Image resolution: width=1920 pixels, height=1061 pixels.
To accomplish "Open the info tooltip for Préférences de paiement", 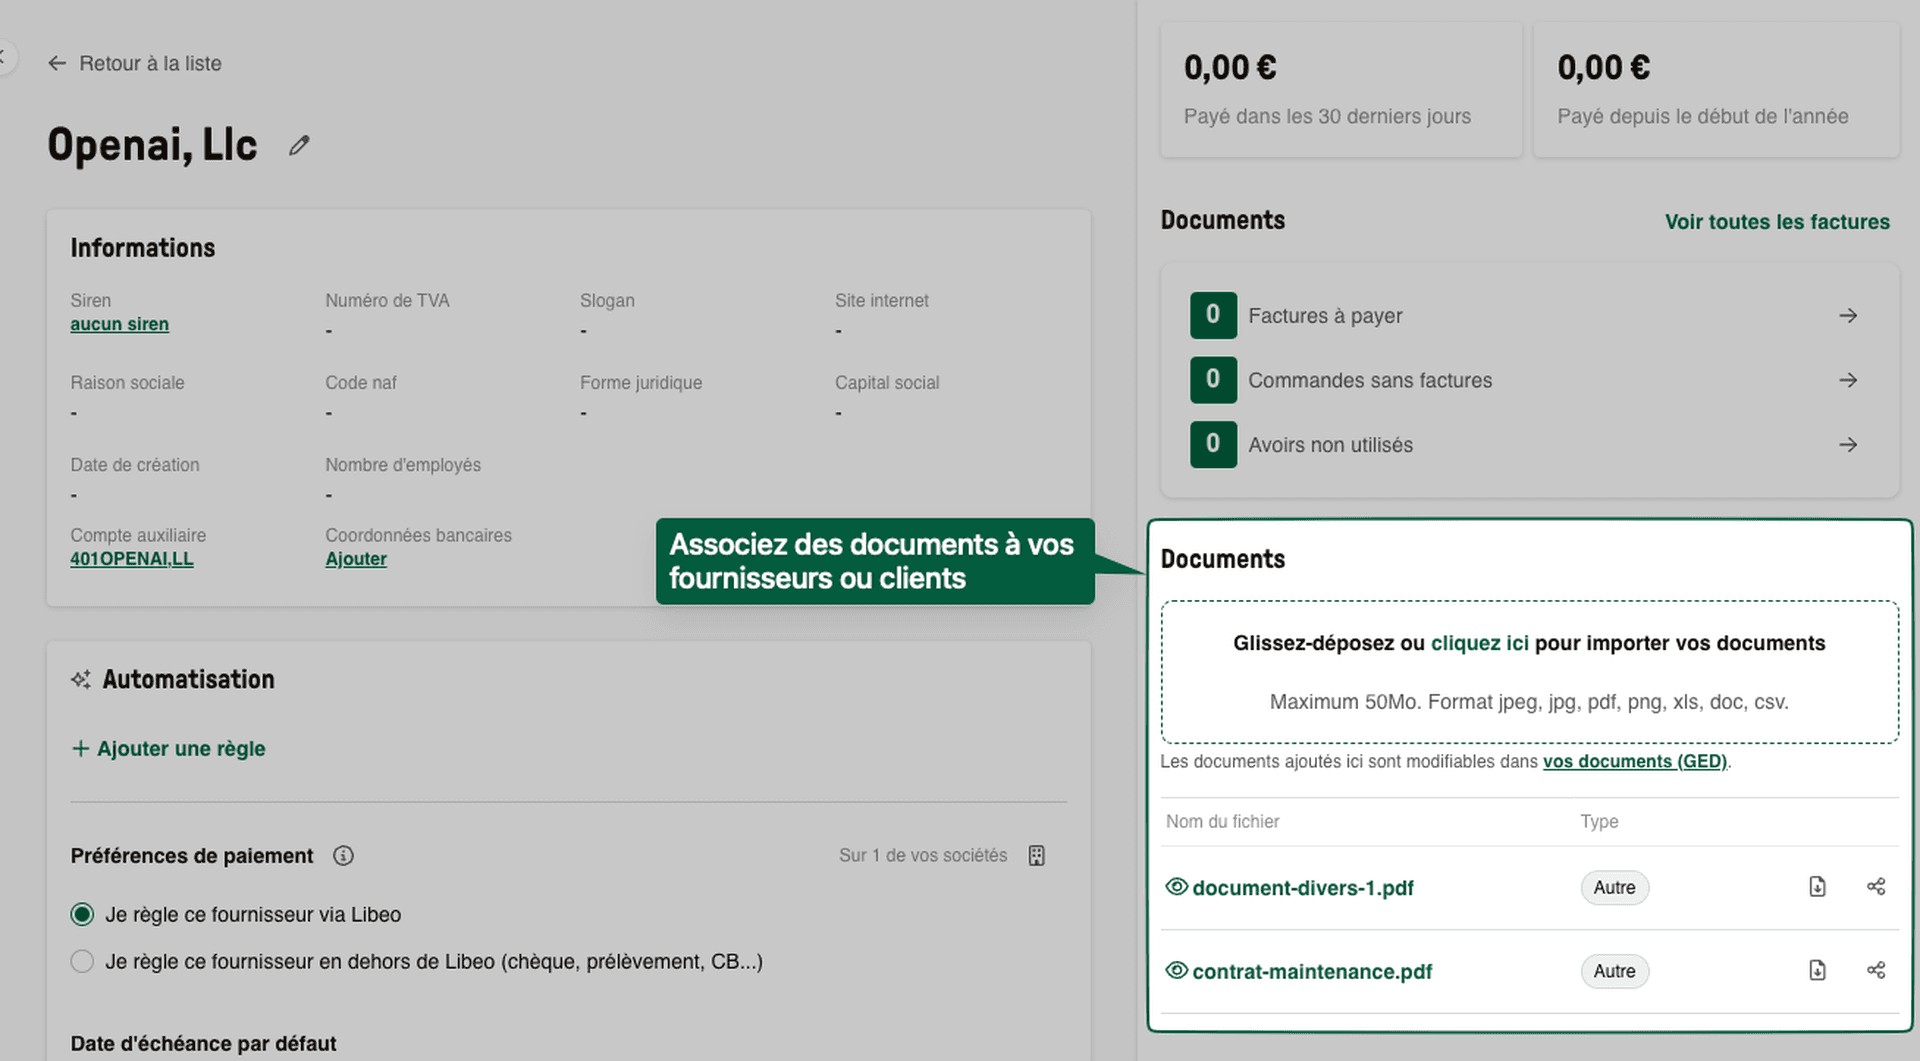I will click(x=343, y=856).
